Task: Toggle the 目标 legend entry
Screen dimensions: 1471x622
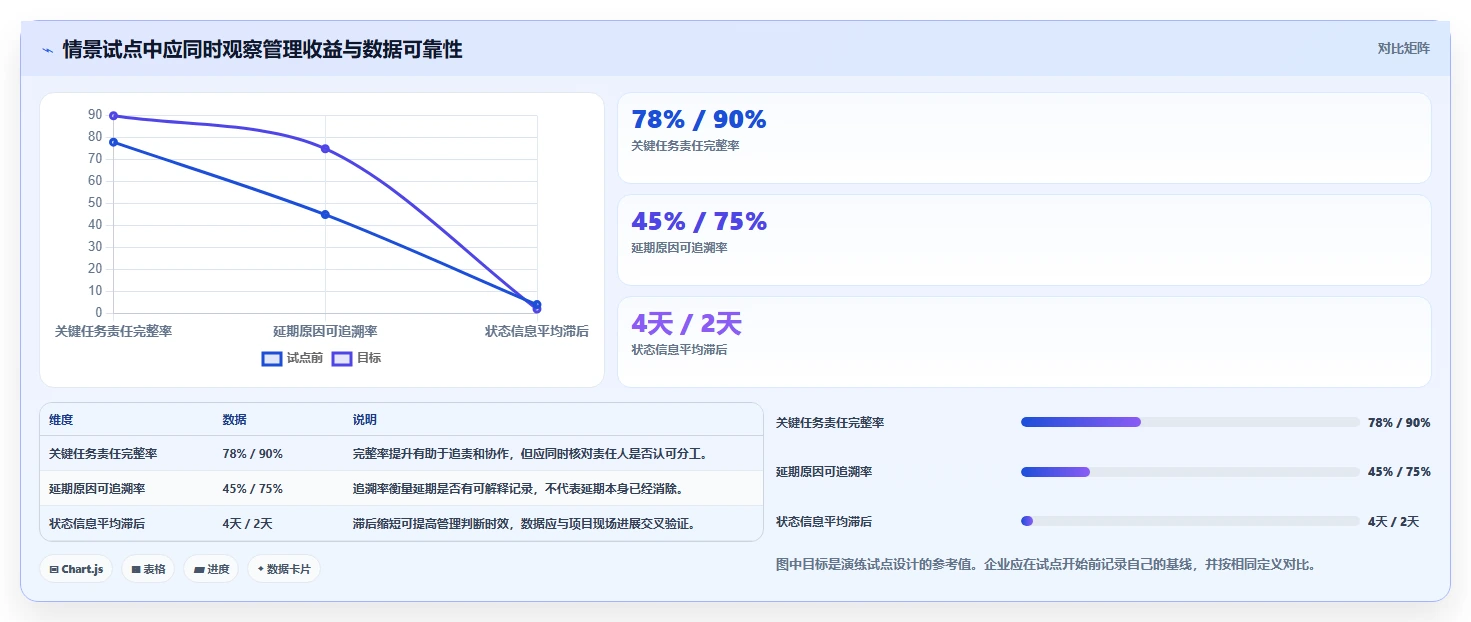Action: pos(356,358)
